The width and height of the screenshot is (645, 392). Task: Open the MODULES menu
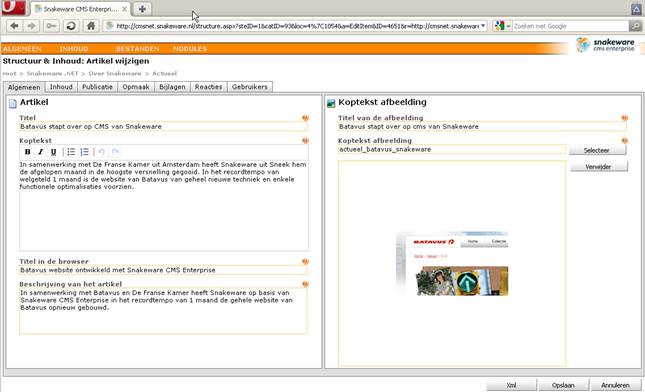(190, 49)
